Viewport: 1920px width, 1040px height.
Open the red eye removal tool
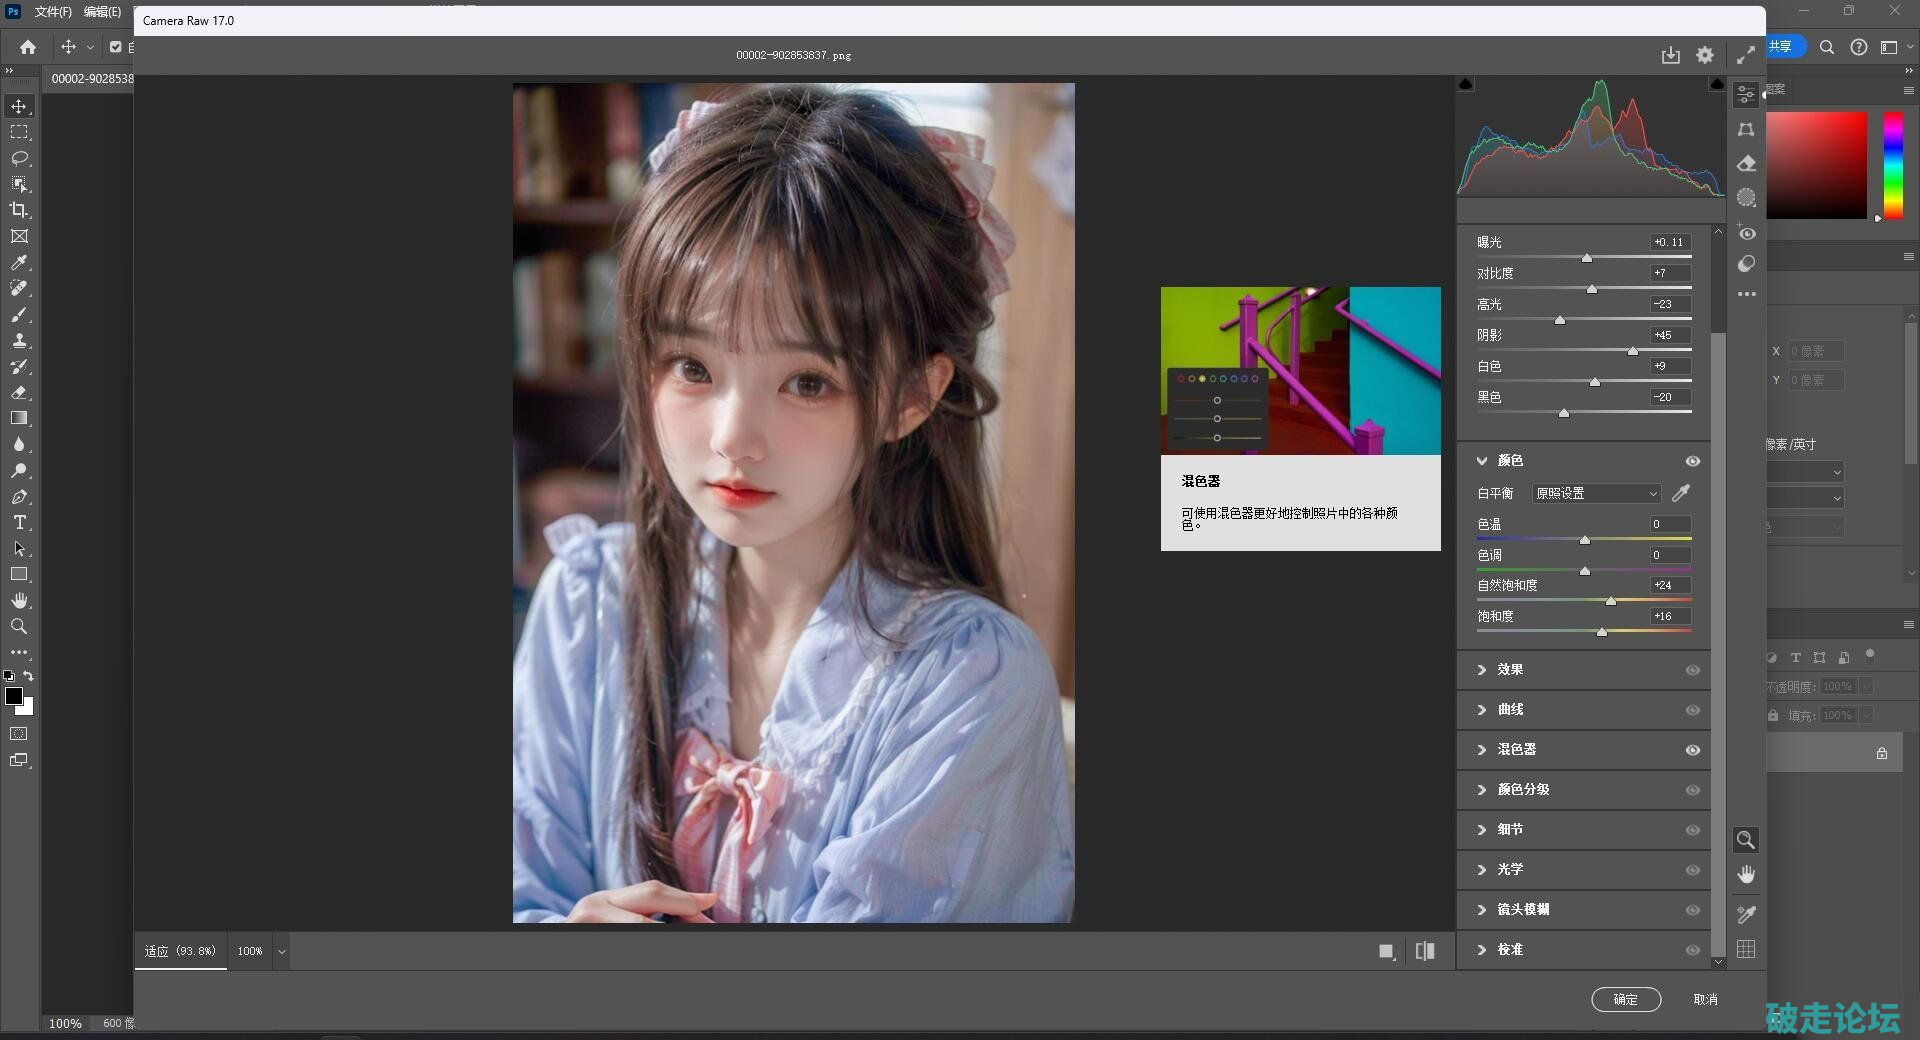pos(1747,233)
